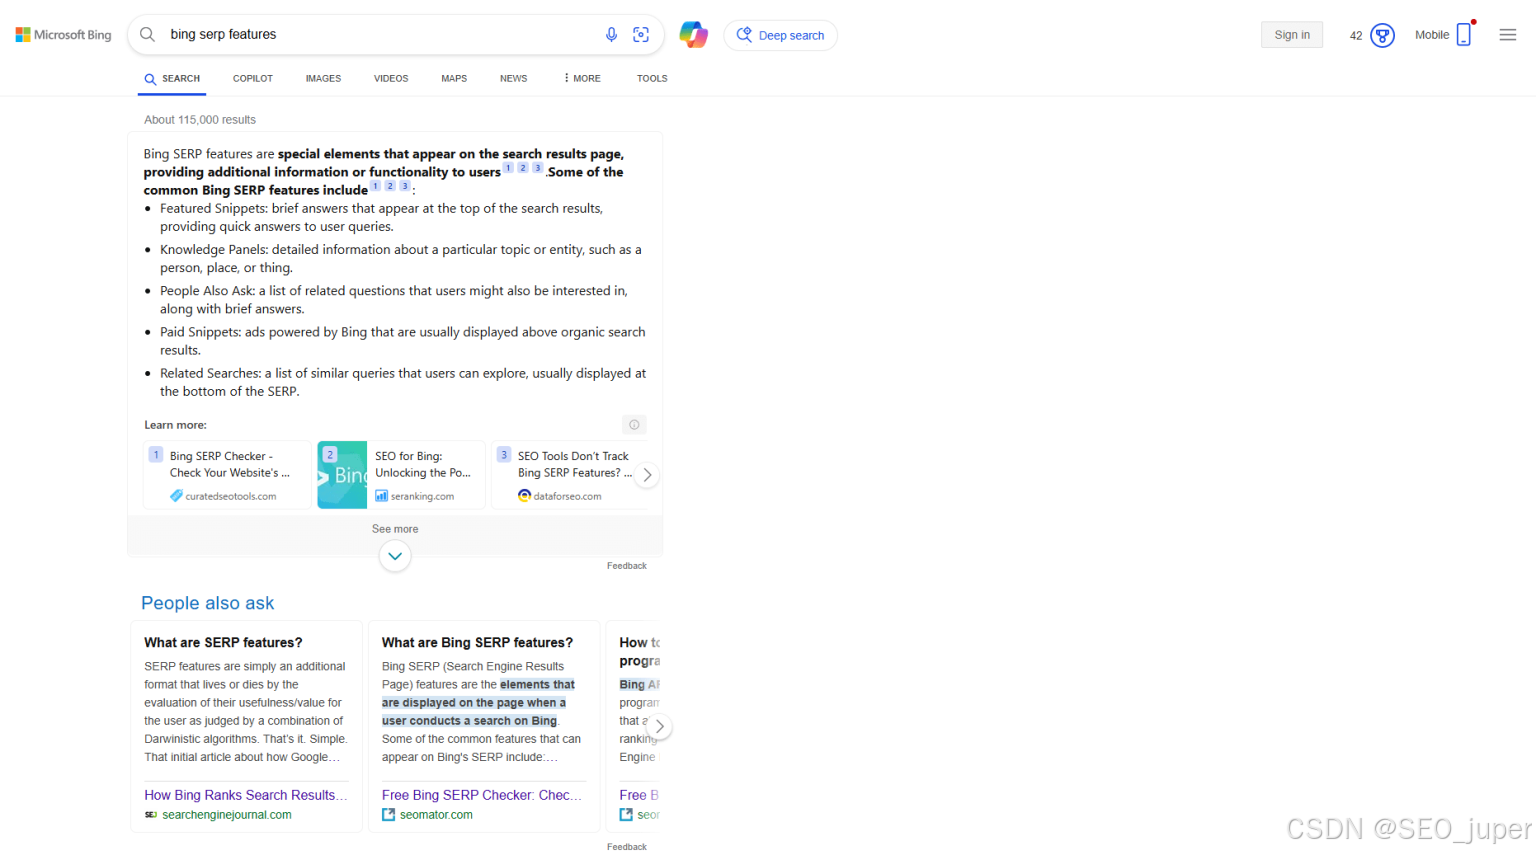Click the Microsoft Bing logo
This screenshot has height=855, width=1536.
coord(63,35)
